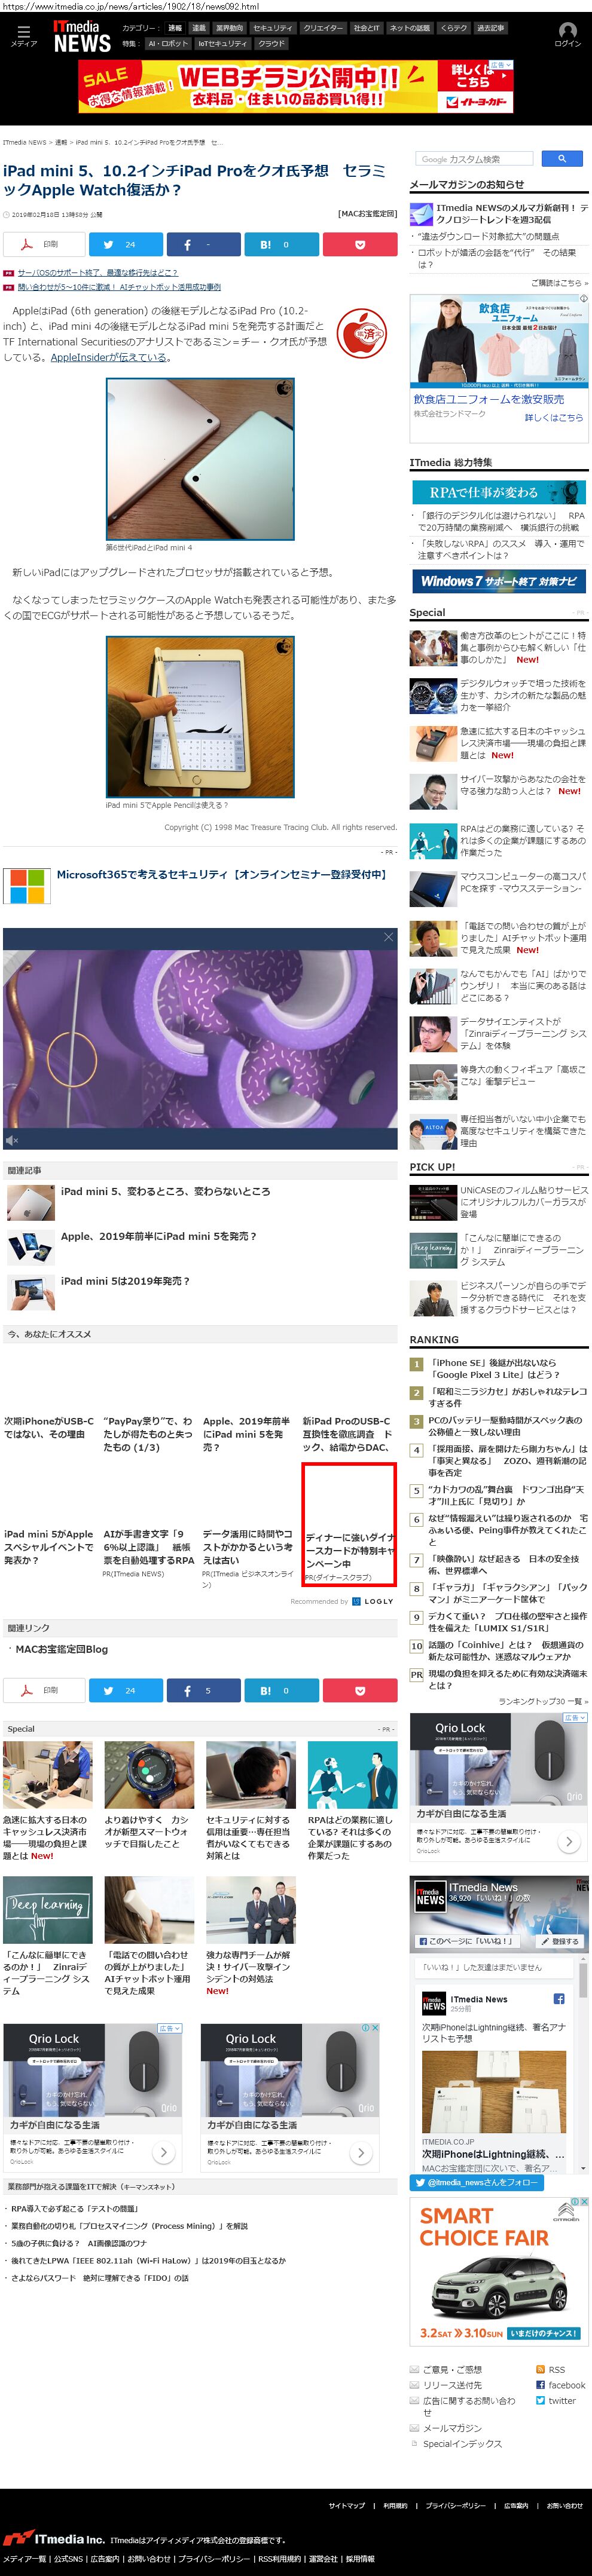Click the arrow on the sidebar Qrio Lock ad
This screenshot has width=592, height=2576.
[x=569, y=1841]
